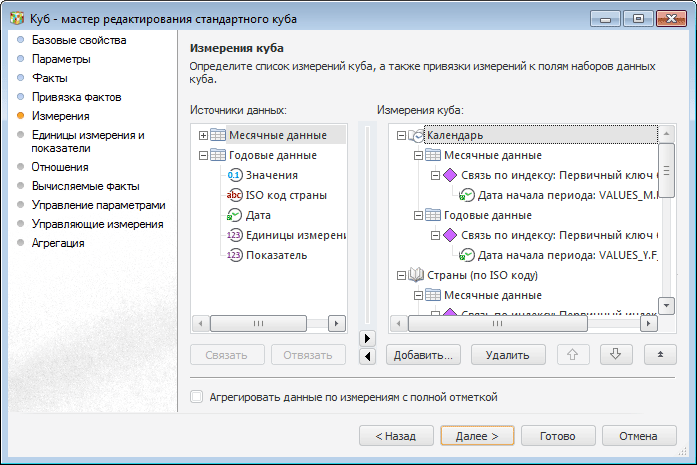
Task: Click the book icon of Страны (по ISO коду)
Action: click(x=418, y=275)
